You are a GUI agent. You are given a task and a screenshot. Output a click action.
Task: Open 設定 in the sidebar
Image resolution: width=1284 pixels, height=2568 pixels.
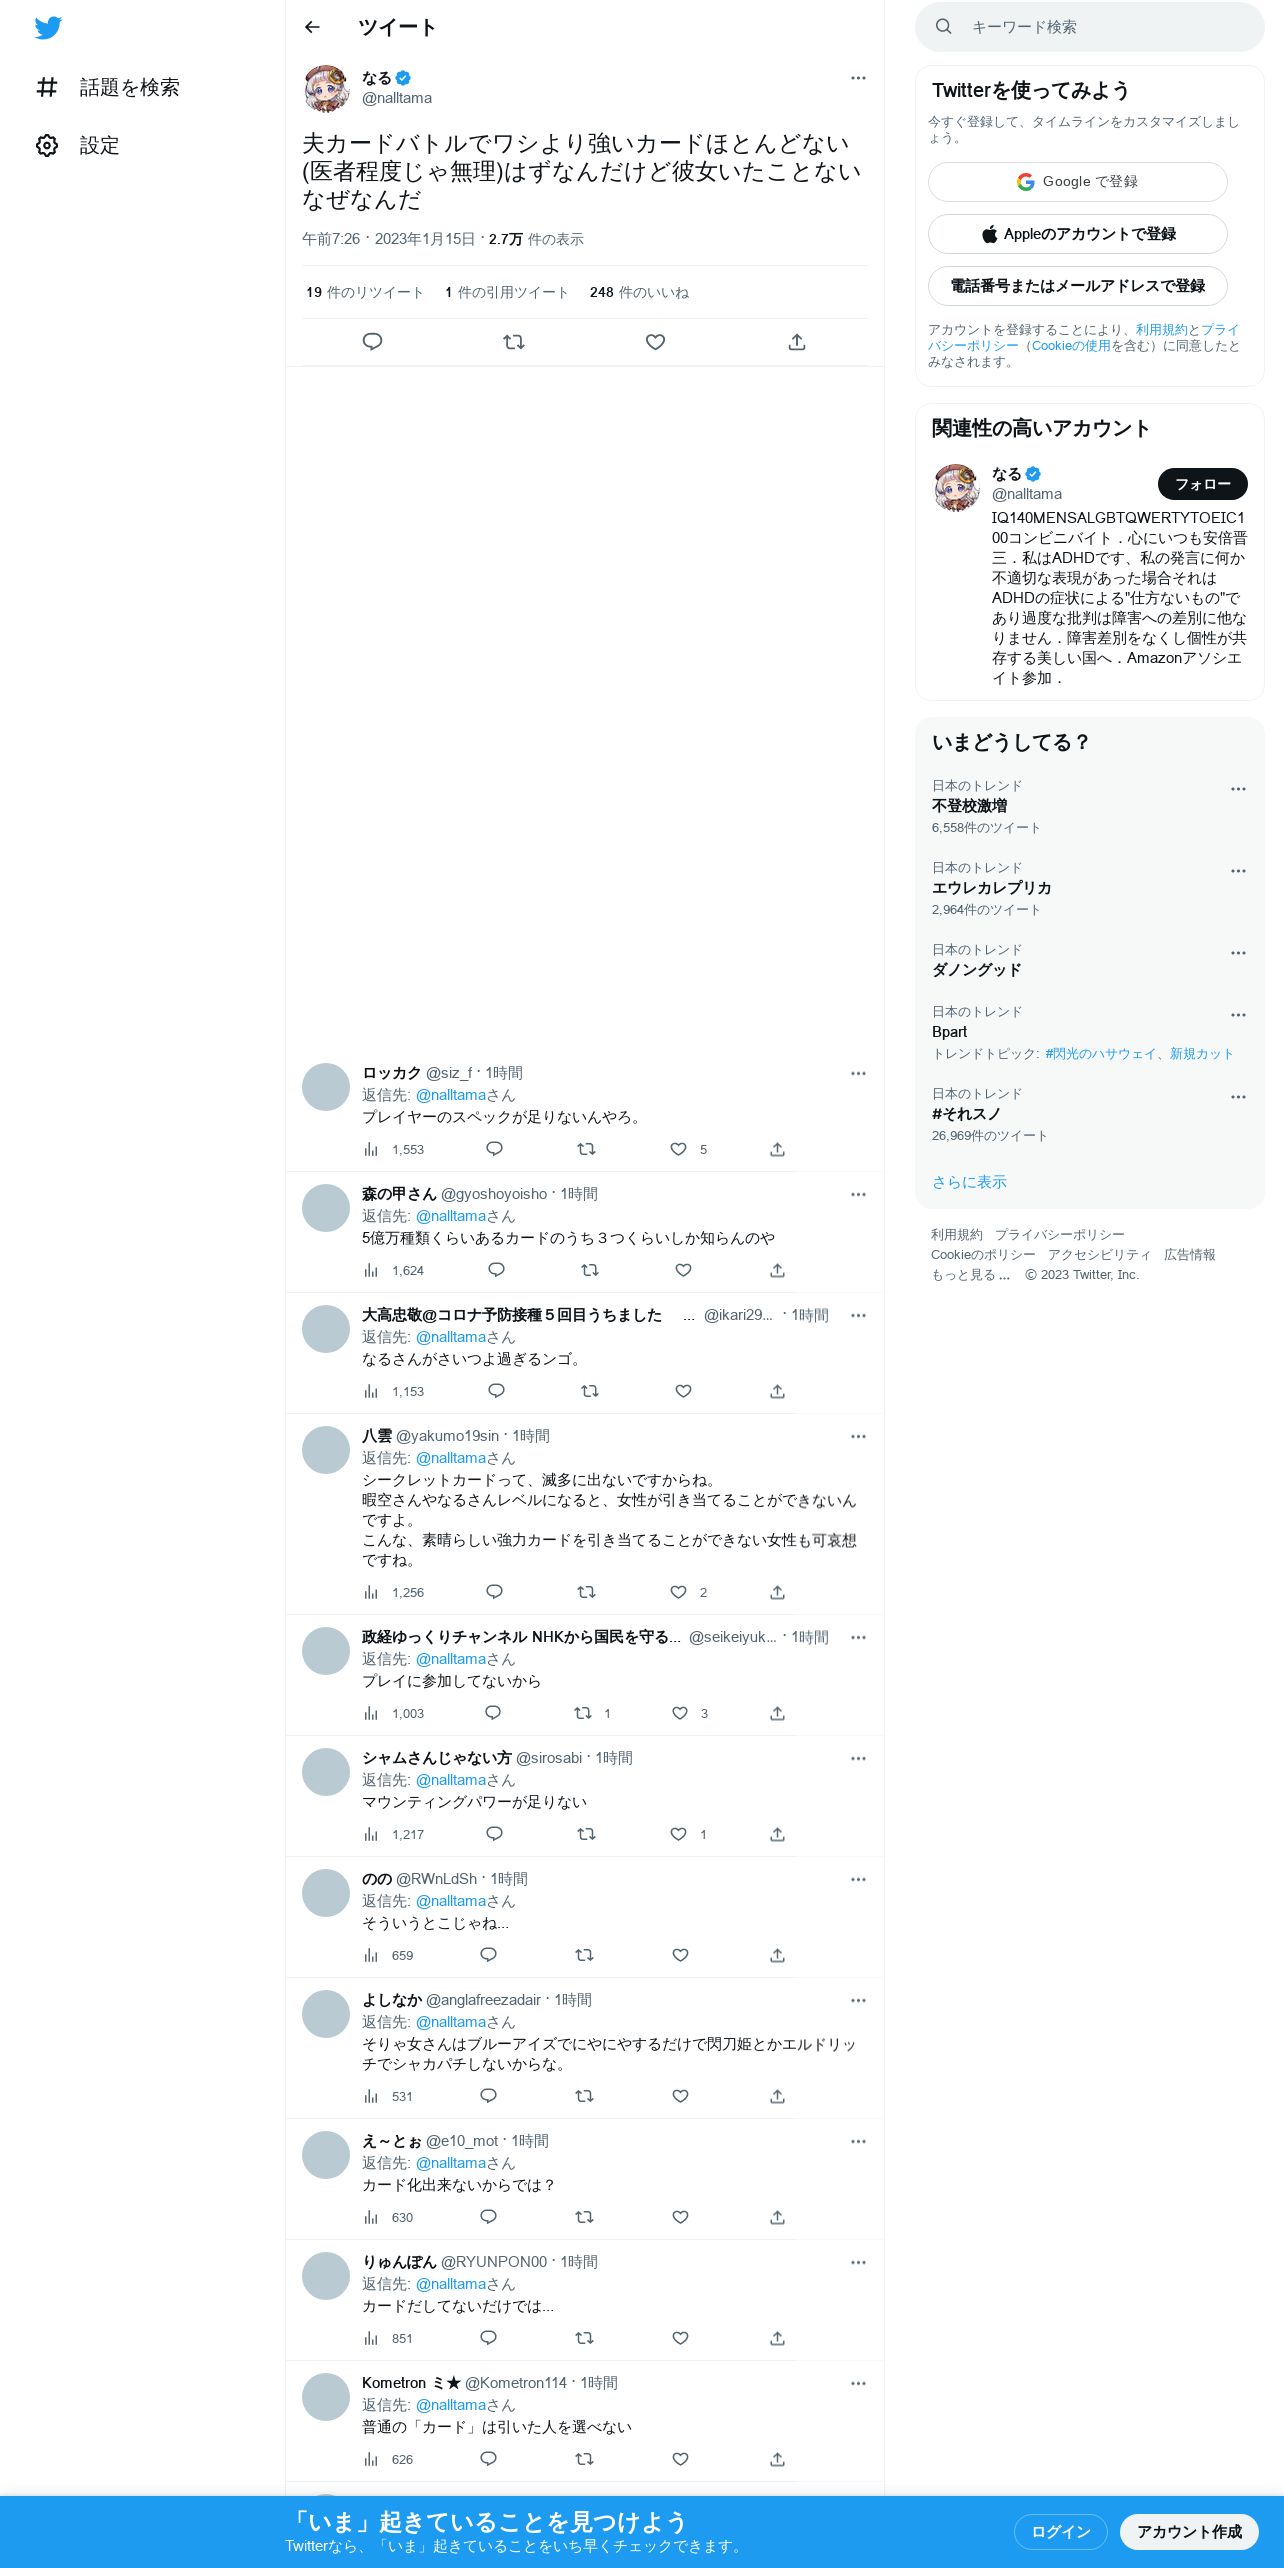[x=78, y=146]
